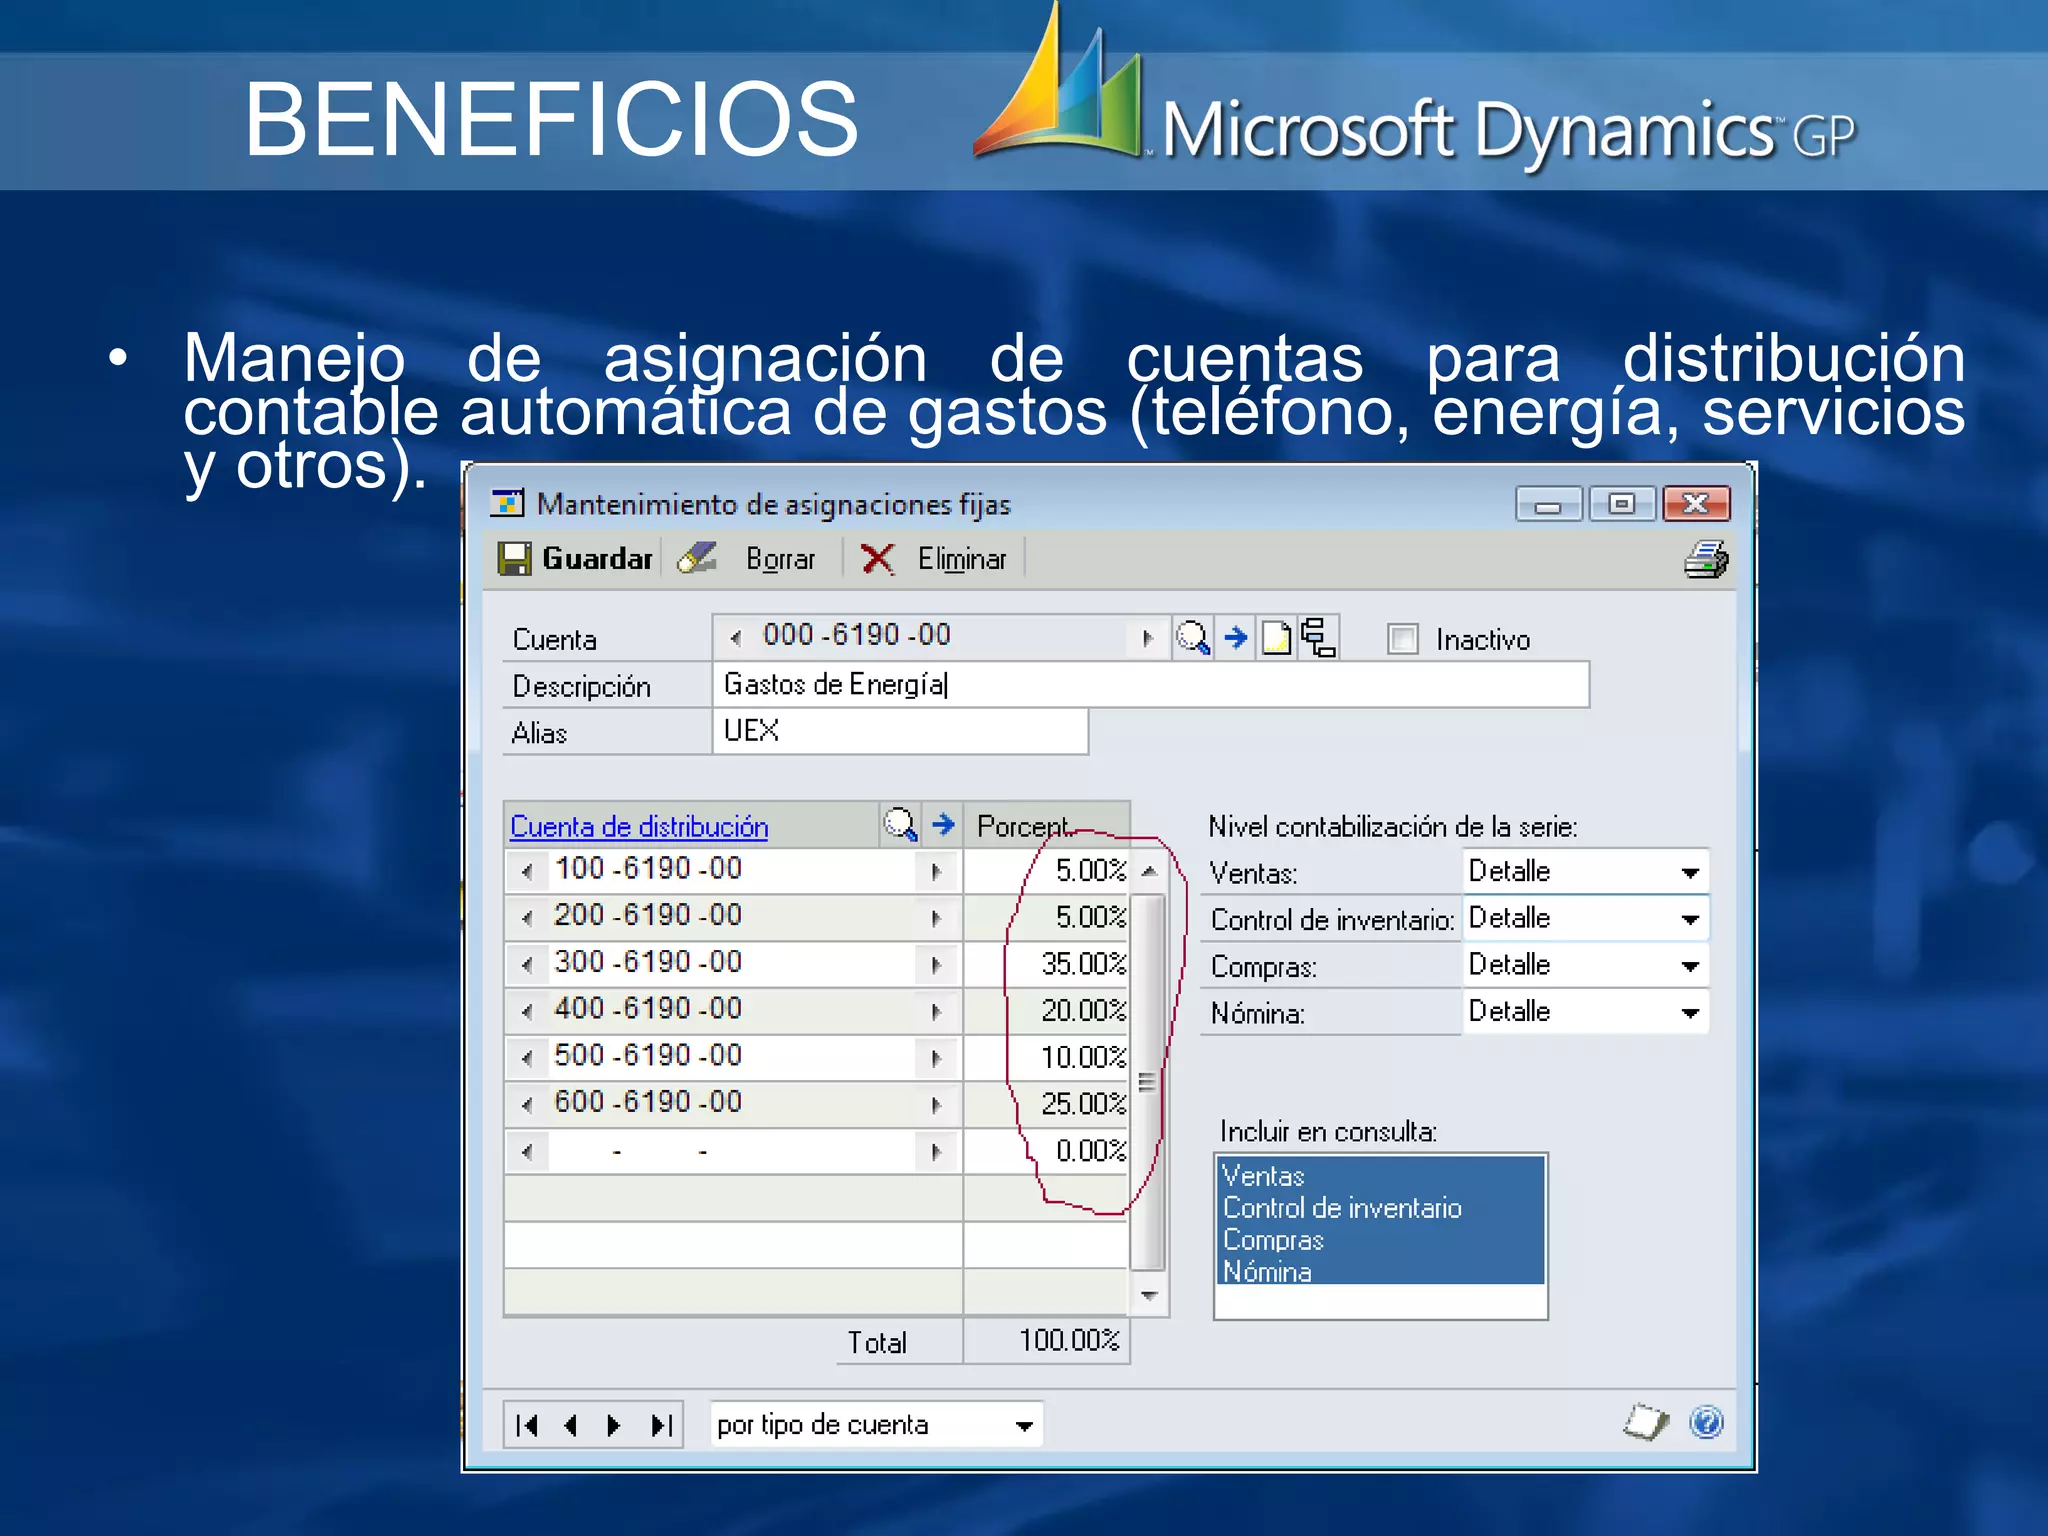
Task: Click the Porcent. column header
Action: pos(1047,826)
